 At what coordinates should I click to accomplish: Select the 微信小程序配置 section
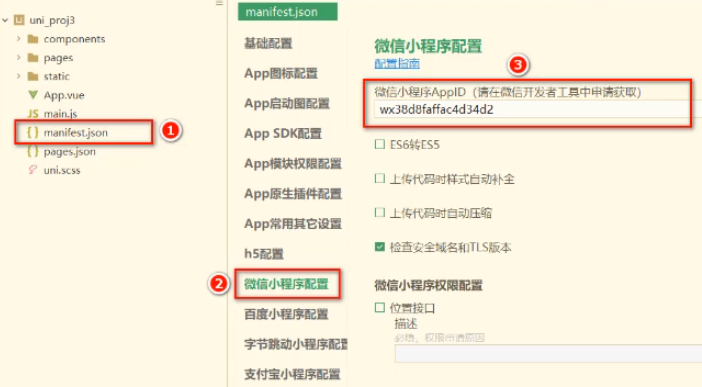pos(287,284)
